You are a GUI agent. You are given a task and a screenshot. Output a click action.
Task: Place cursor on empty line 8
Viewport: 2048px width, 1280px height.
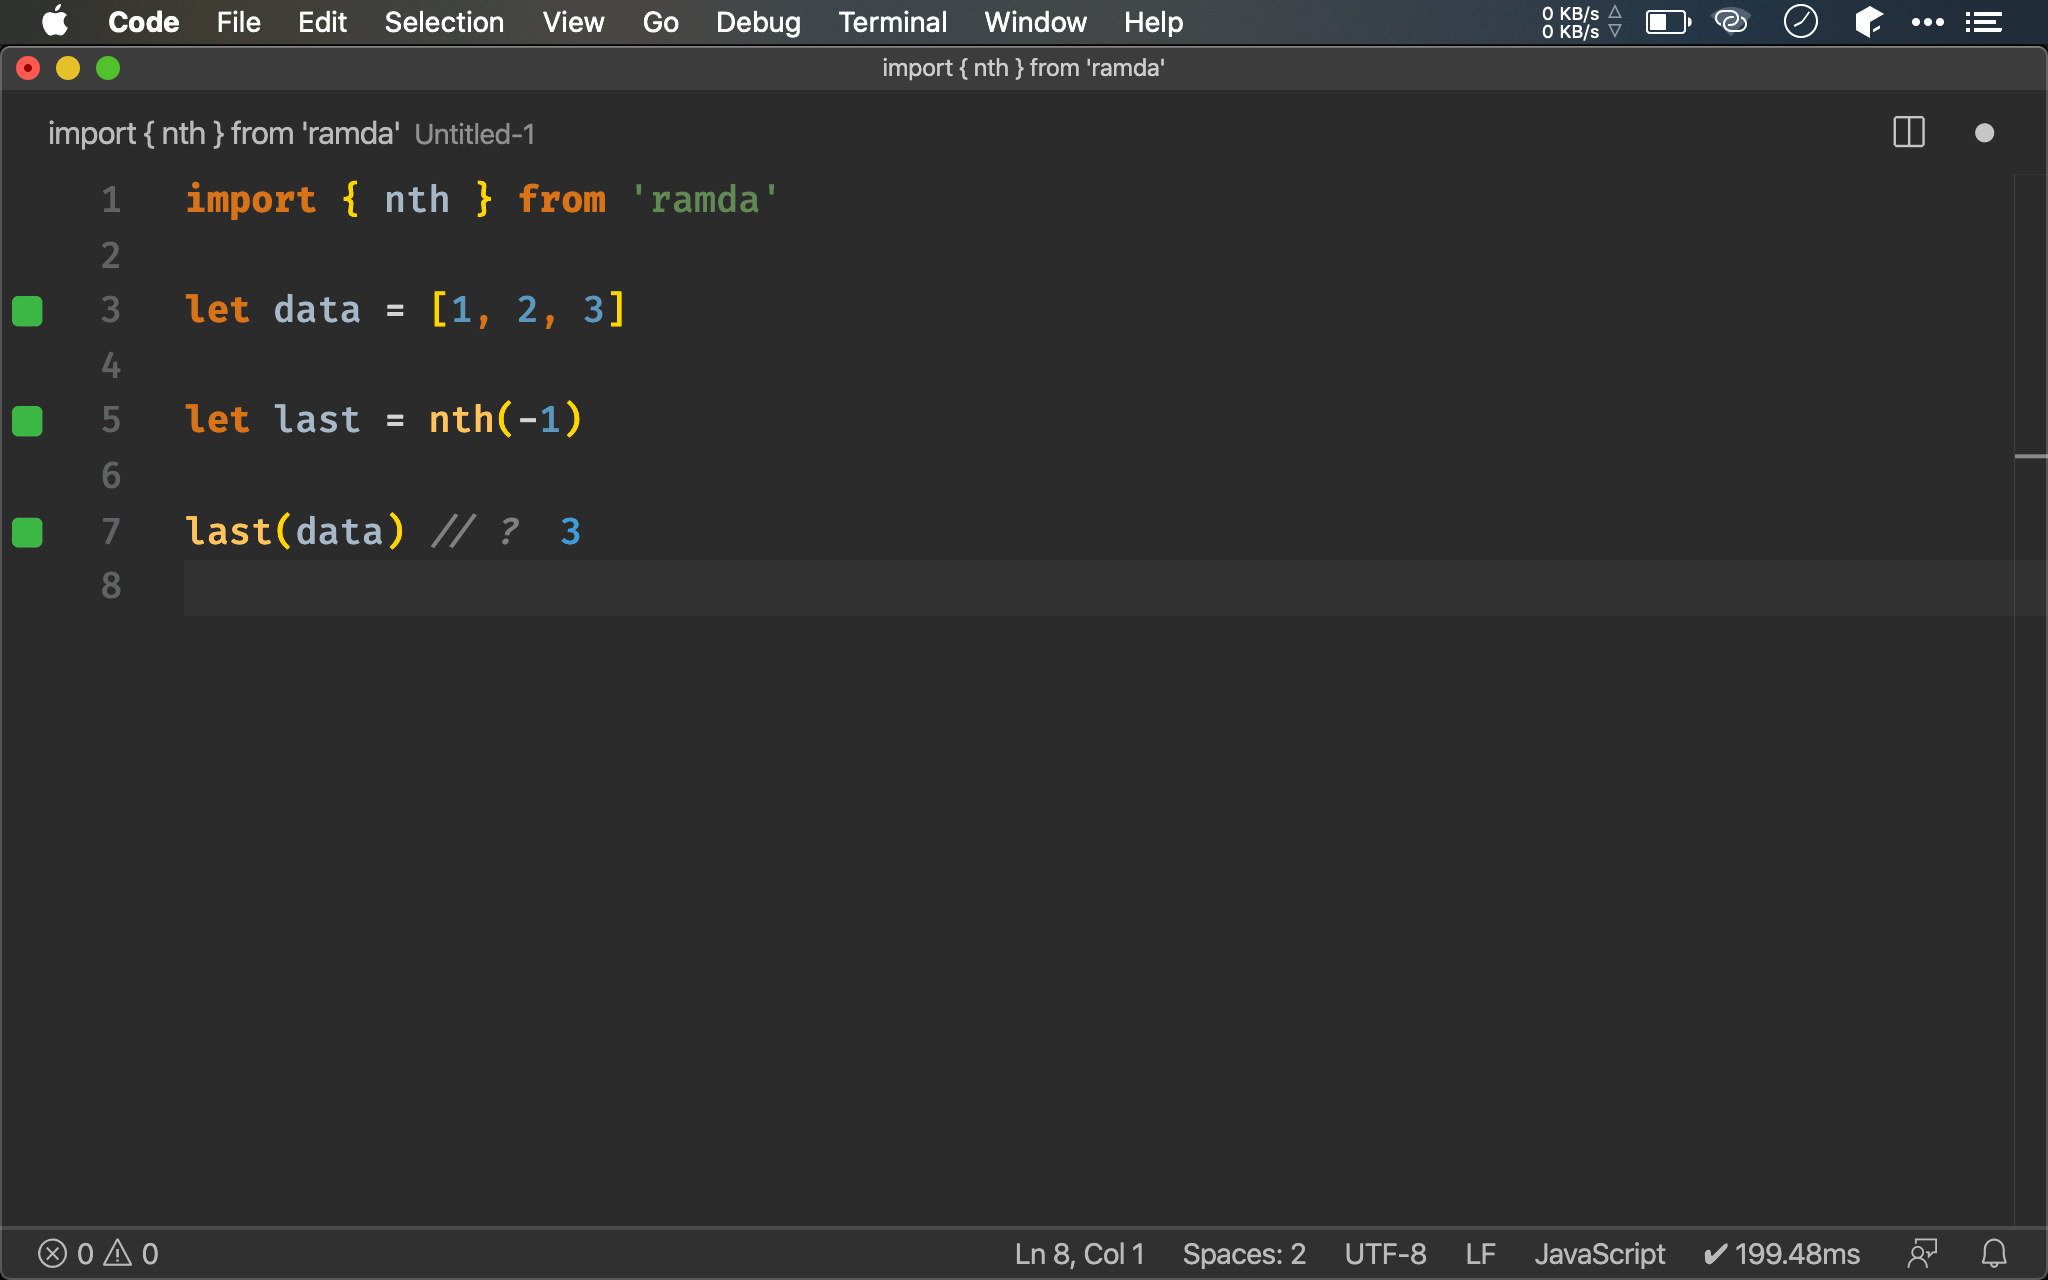coord(1098,587)
